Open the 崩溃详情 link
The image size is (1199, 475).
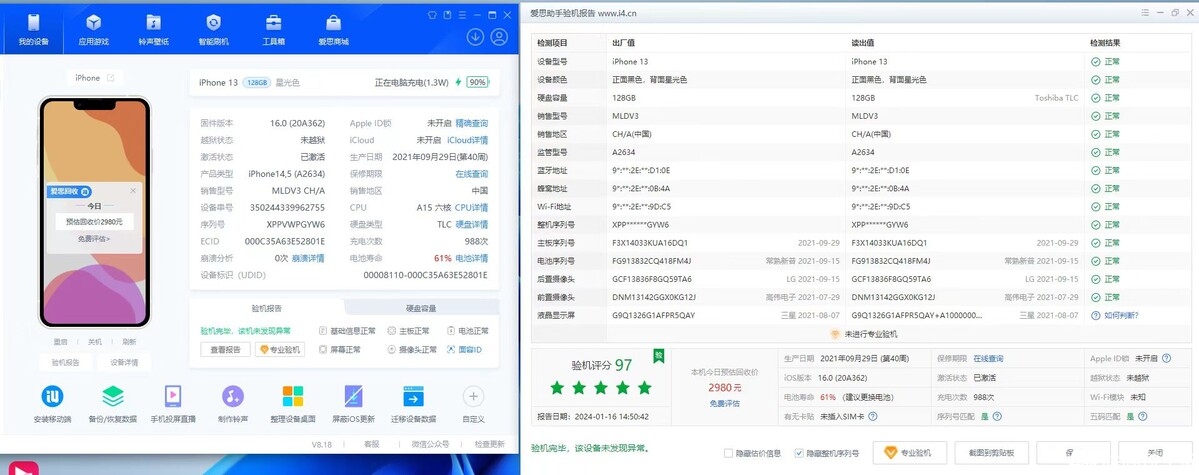click(307, 258)
